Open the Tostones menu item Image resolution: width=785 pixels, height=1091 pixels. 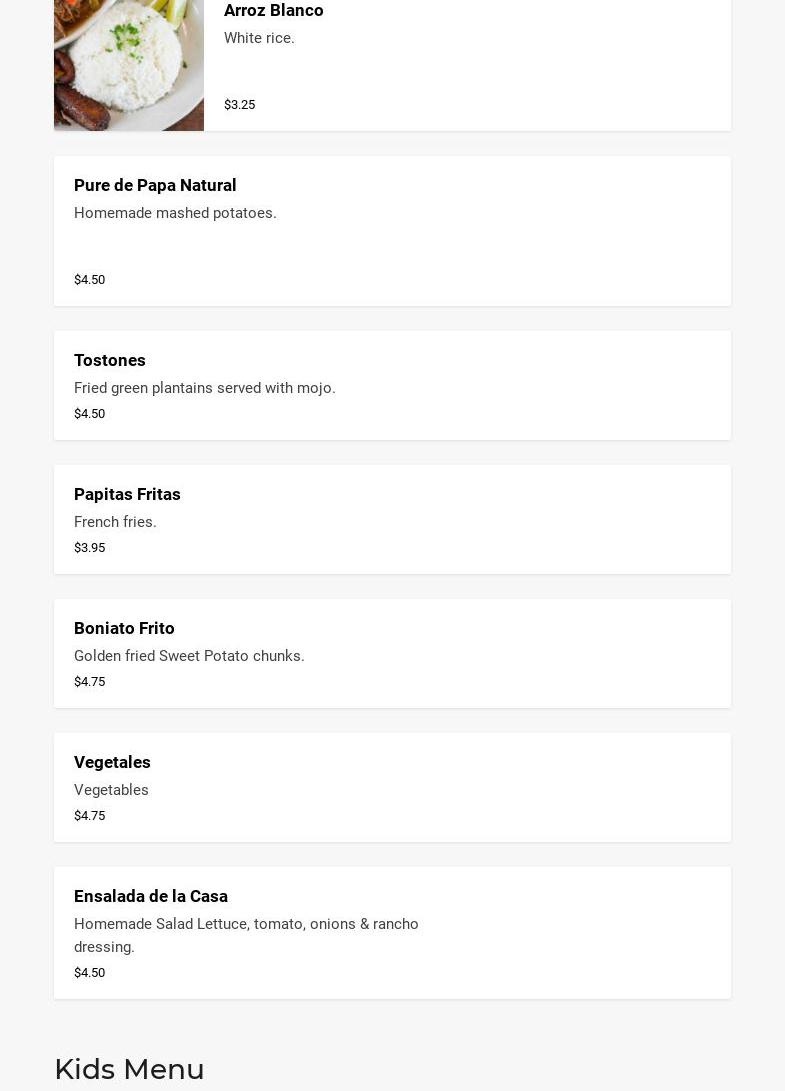tap(110, 360)
